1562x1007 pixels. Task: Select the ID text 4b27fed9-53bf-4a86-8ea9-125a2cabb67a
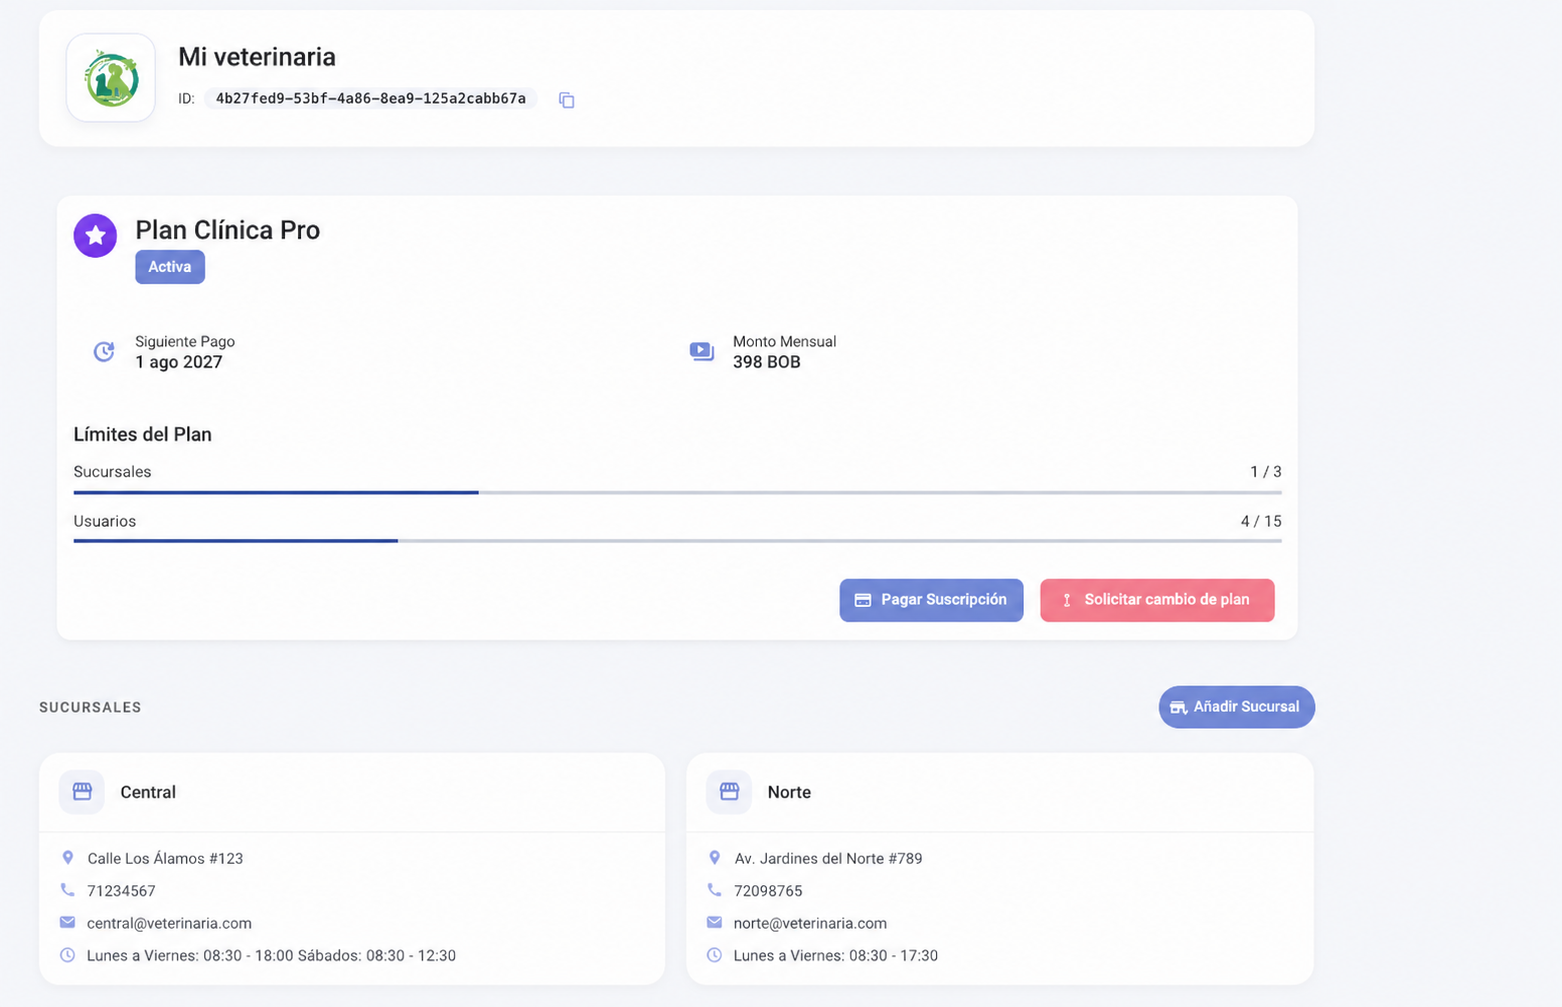(371, 99)
